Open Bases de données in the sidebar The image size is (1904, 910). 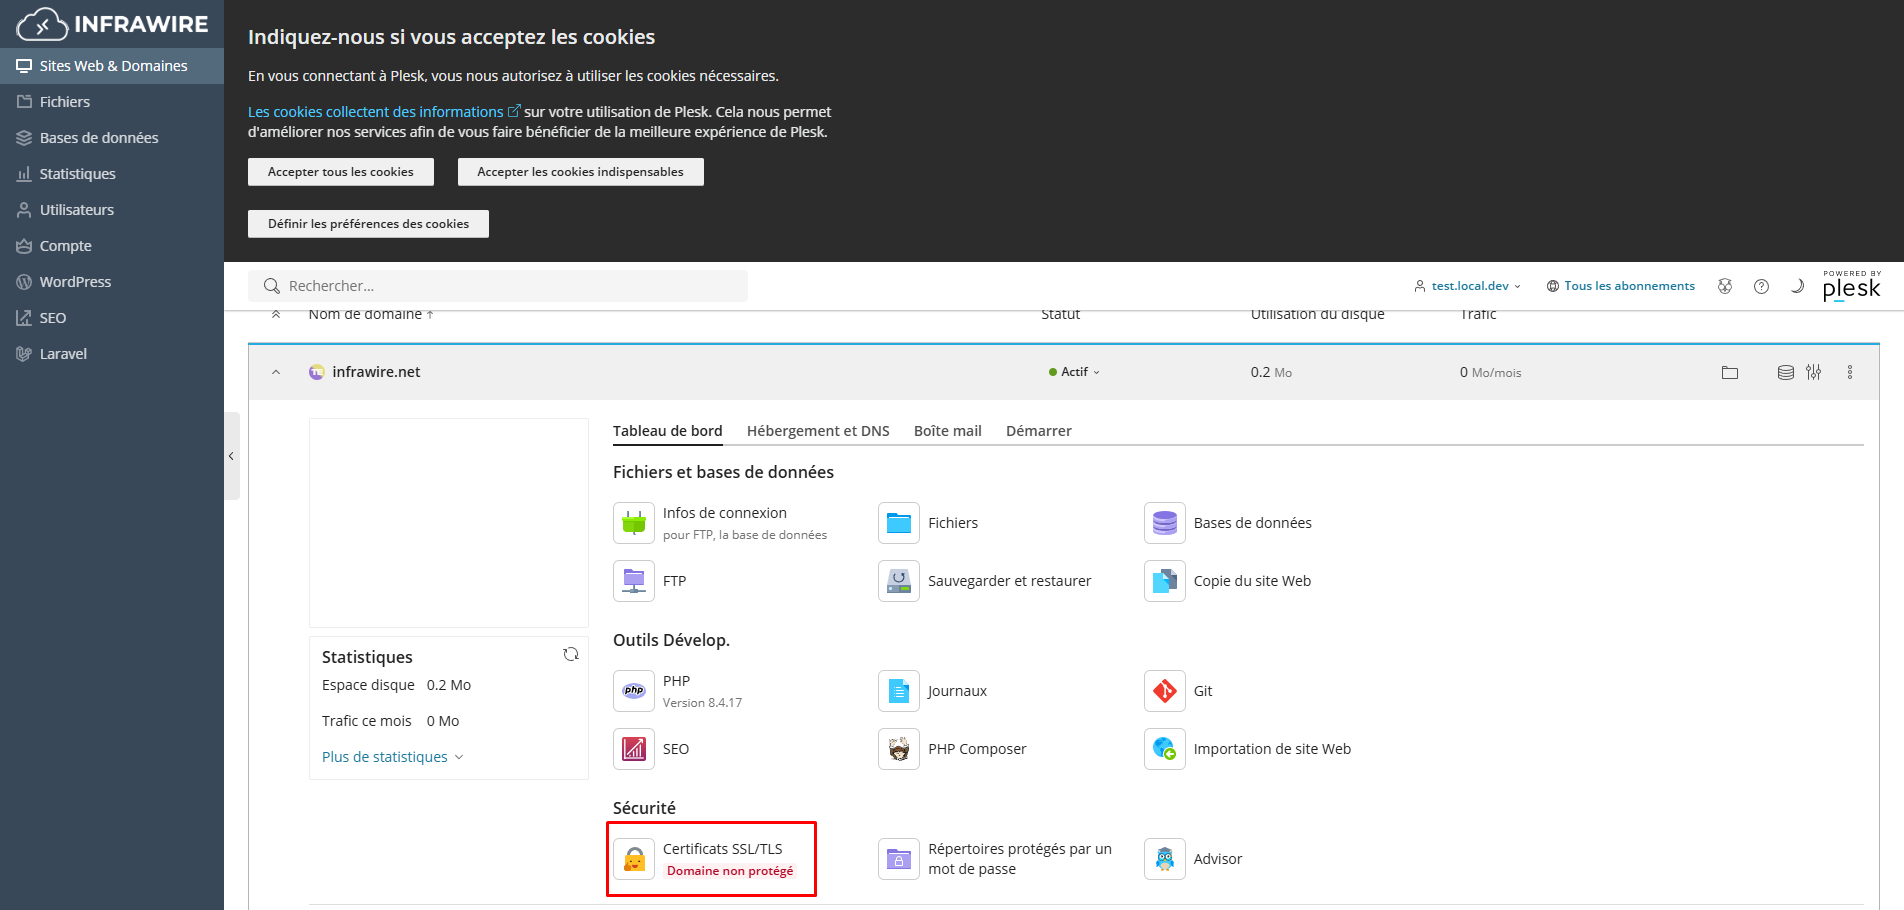point(99,138)
